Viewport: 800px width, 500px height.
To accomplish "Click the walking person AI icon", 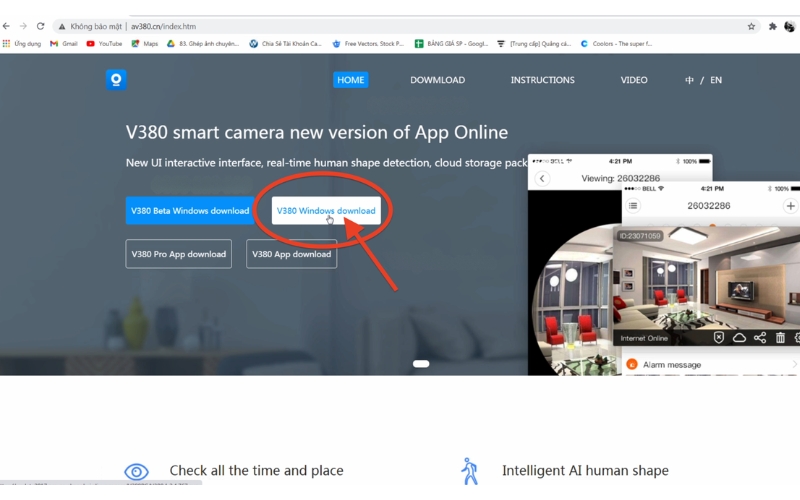I will [469, 471].
